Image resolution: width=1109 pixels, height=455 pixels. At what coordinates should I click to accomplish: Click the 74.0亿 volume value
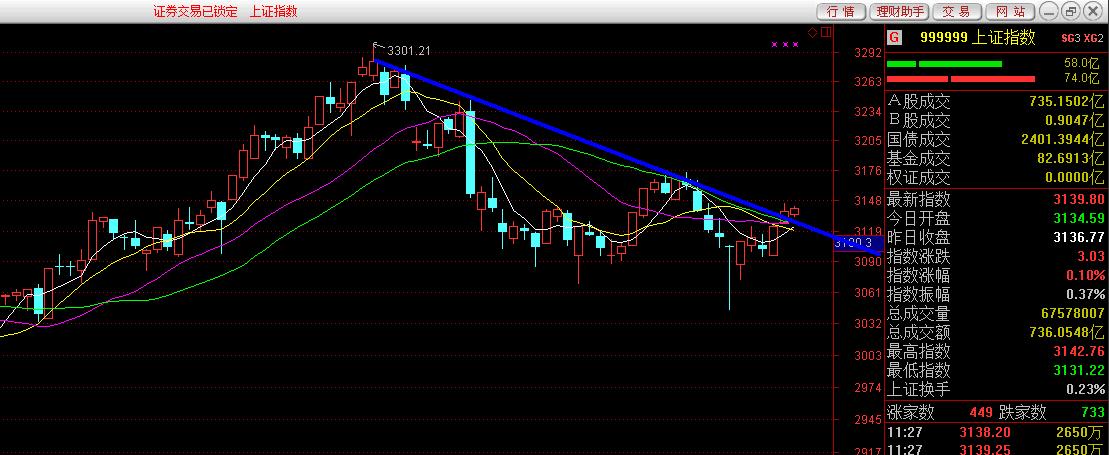[1082, 79]
